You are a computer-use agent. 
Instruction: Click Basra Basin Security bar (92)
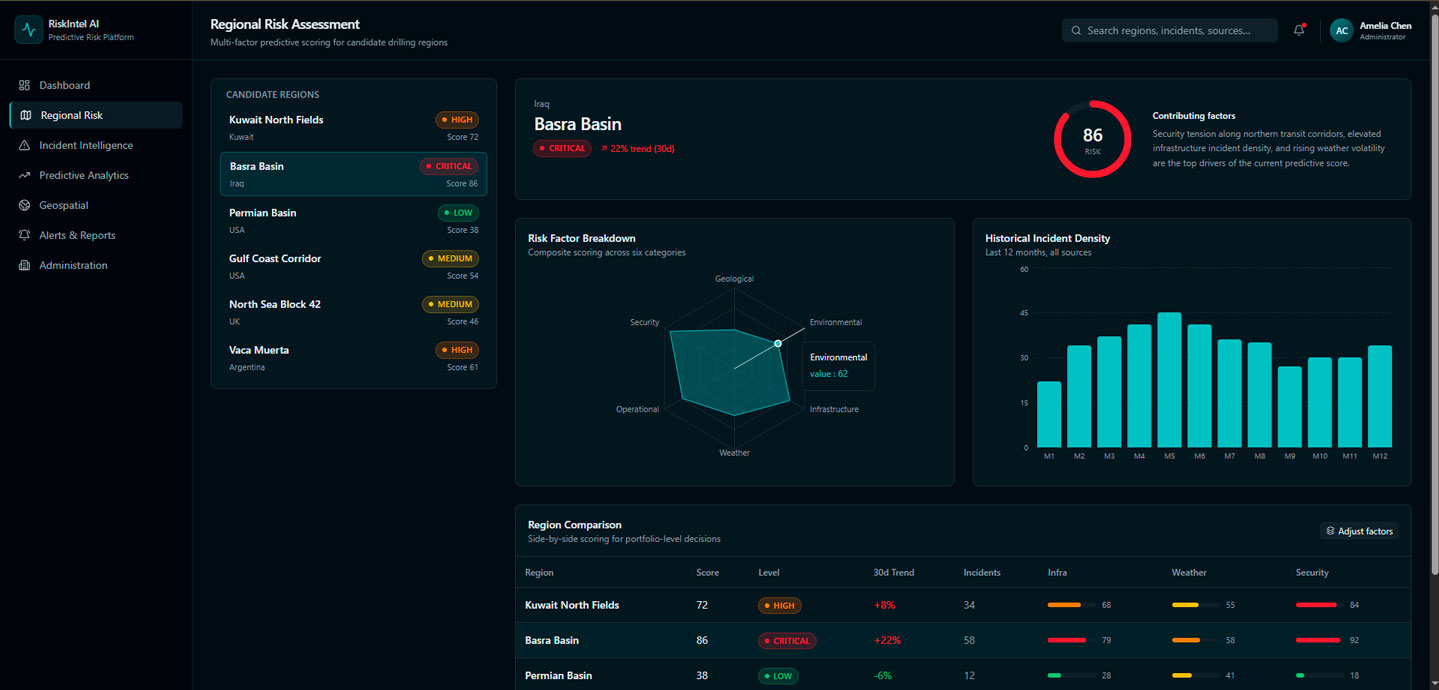1319,640
